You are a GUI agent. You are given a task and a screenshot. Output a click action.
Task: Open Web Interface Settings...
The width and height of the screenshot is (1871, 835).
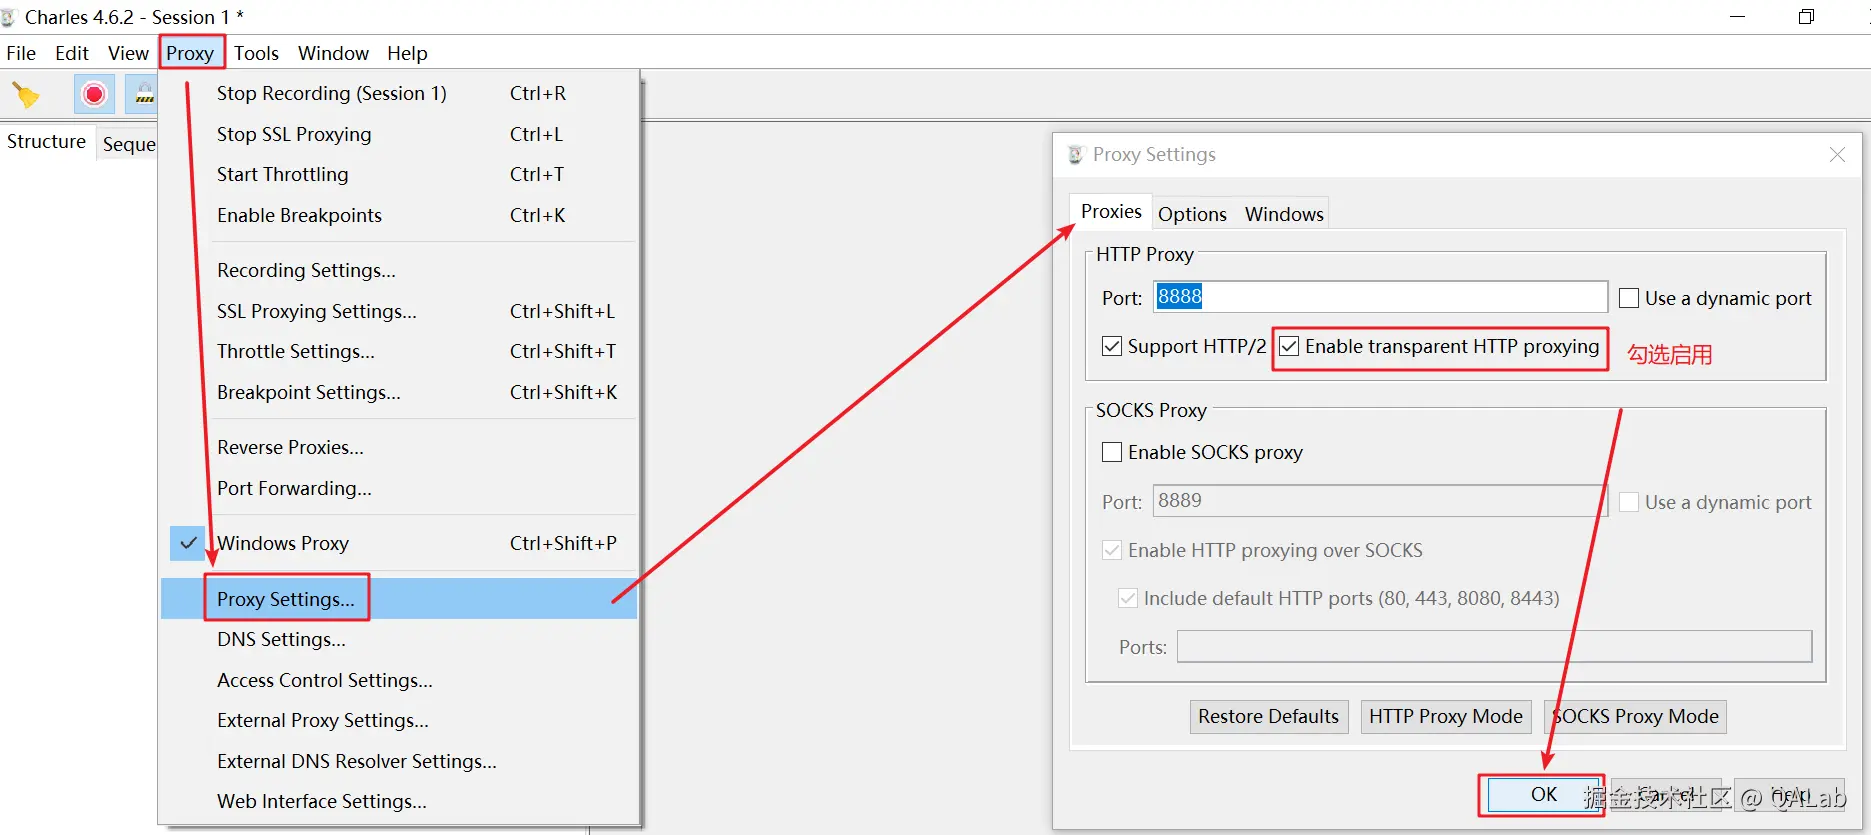coord(399,801)
